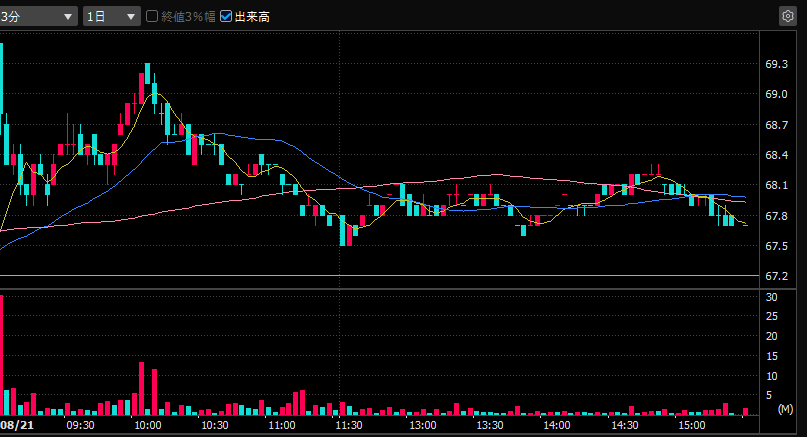
Task: Open the 1日 period dropdown
Action: pyautogui.click(x=112, y=16)
